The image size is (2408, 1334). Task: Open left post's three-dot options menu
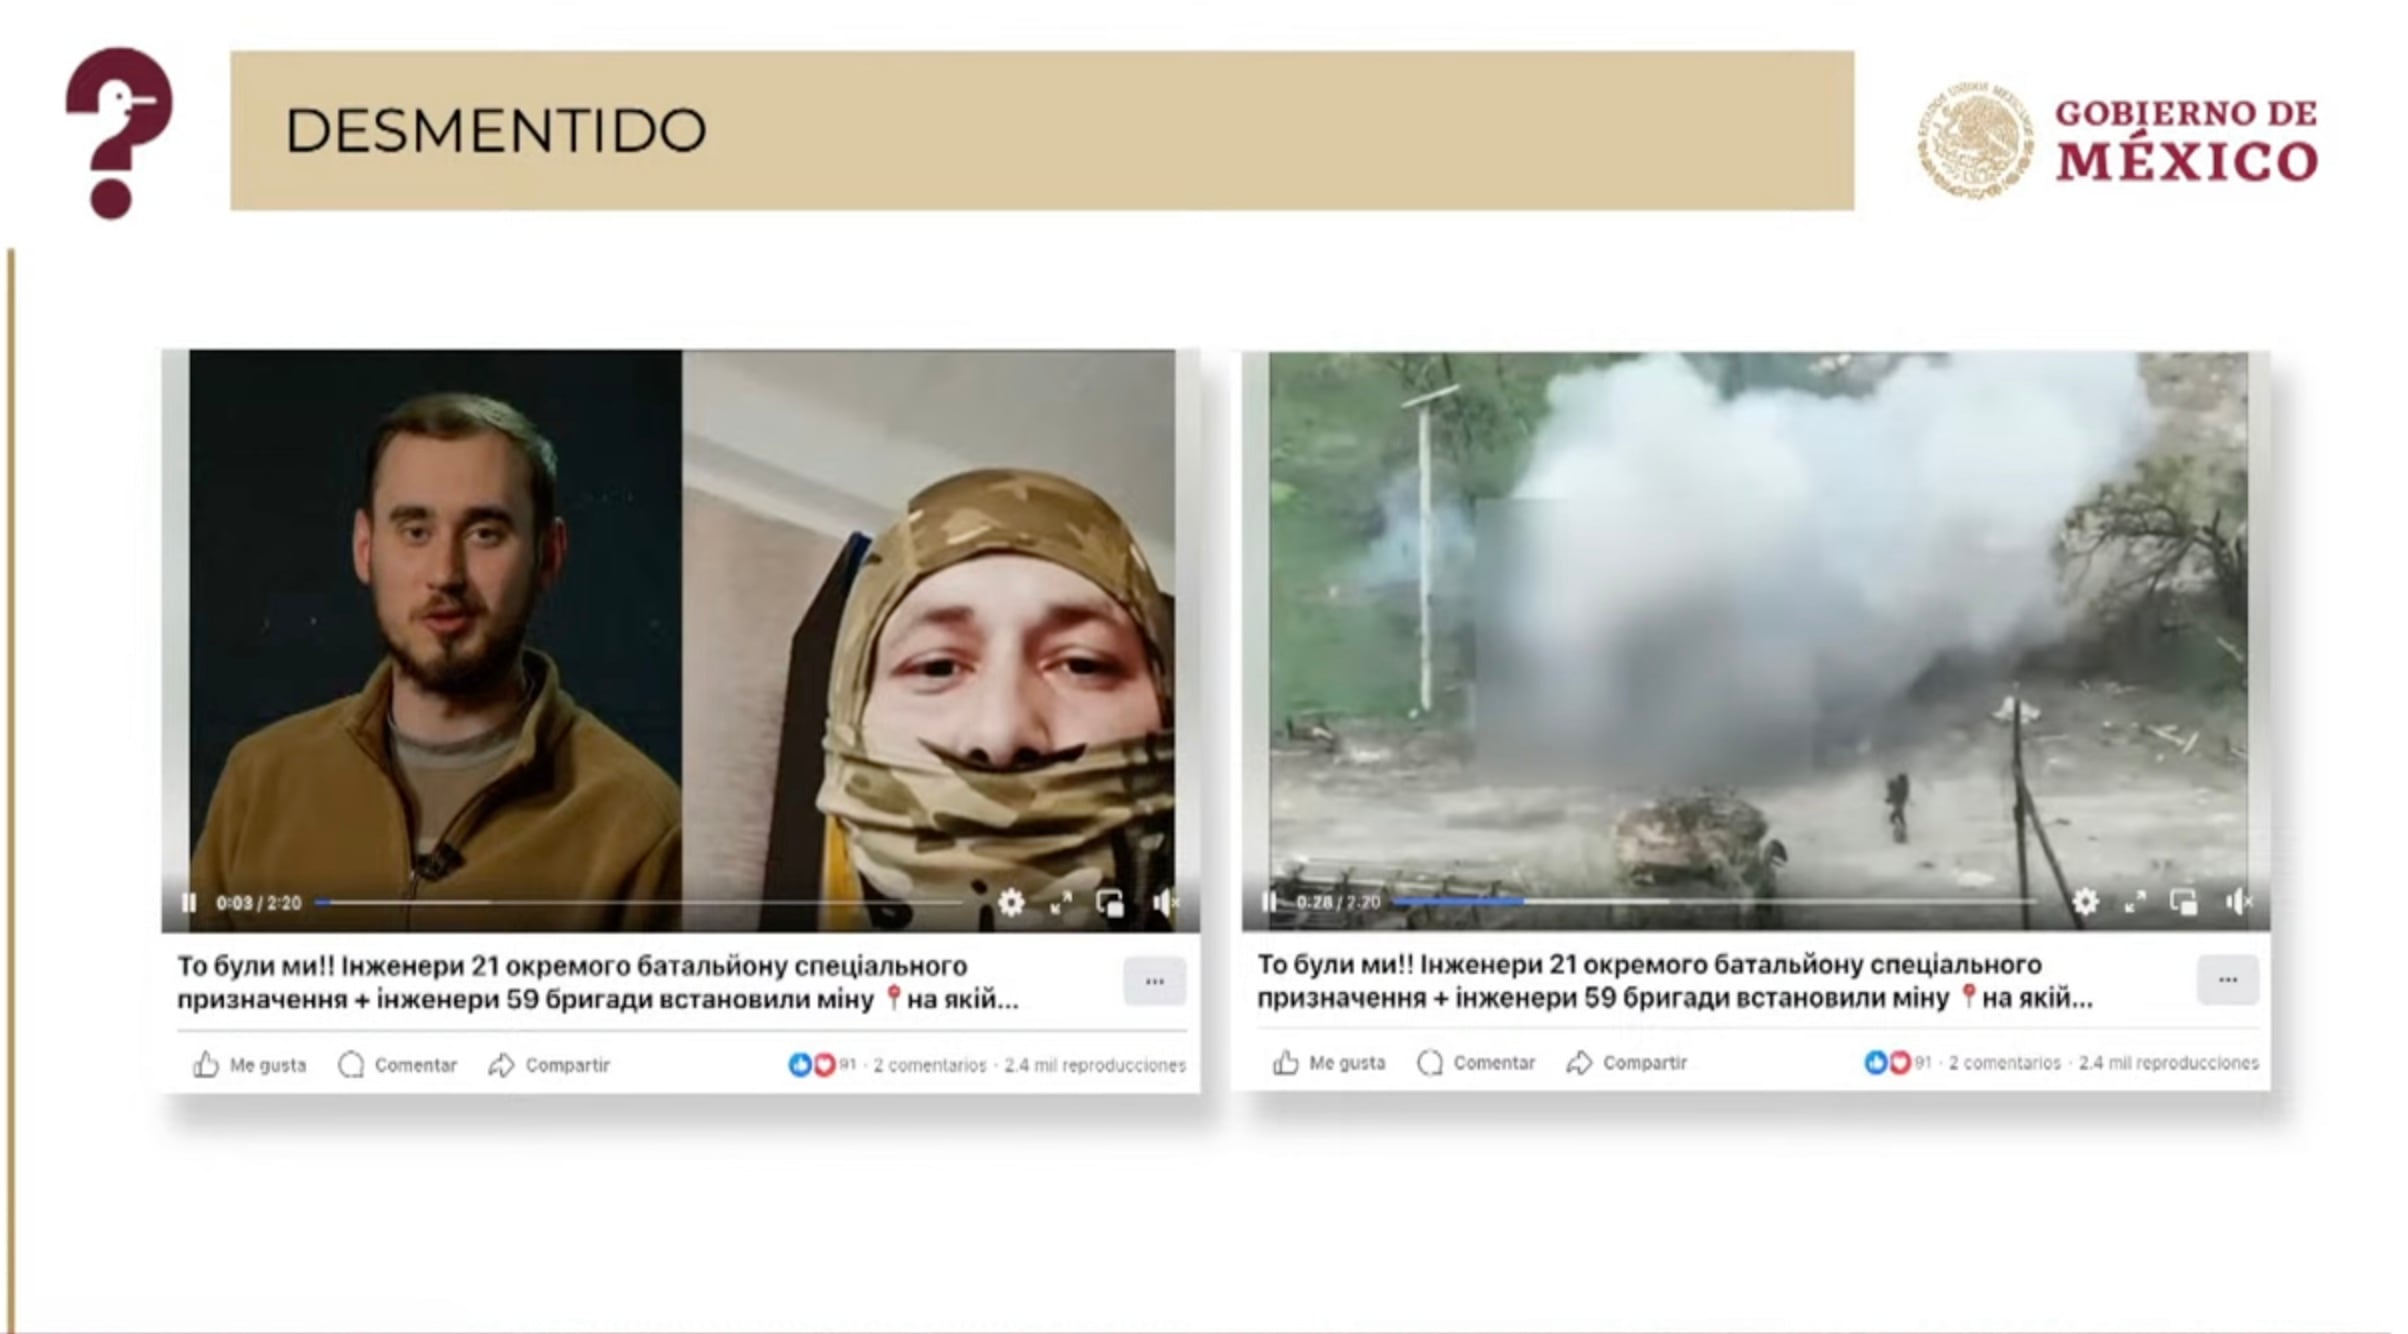coord(1154,982)
